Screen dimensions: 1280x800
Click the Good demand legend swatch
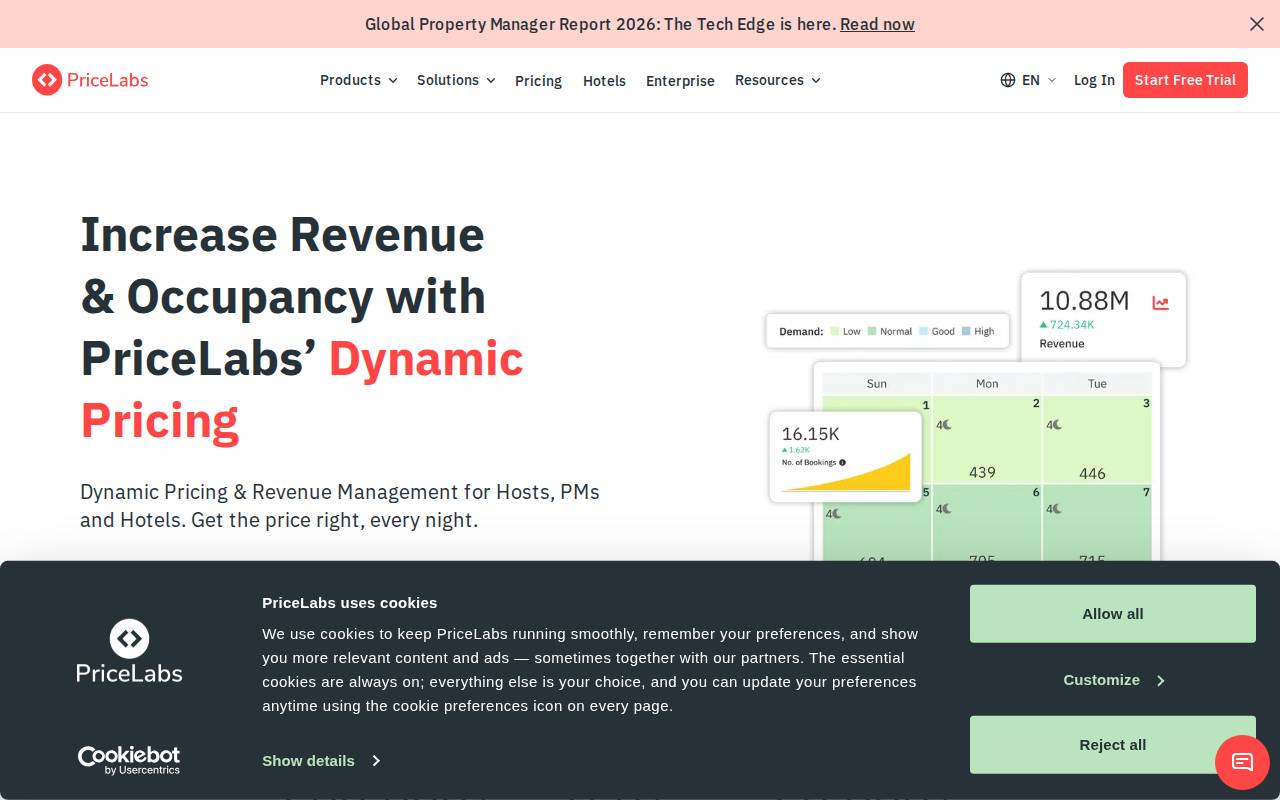point(924,331)
